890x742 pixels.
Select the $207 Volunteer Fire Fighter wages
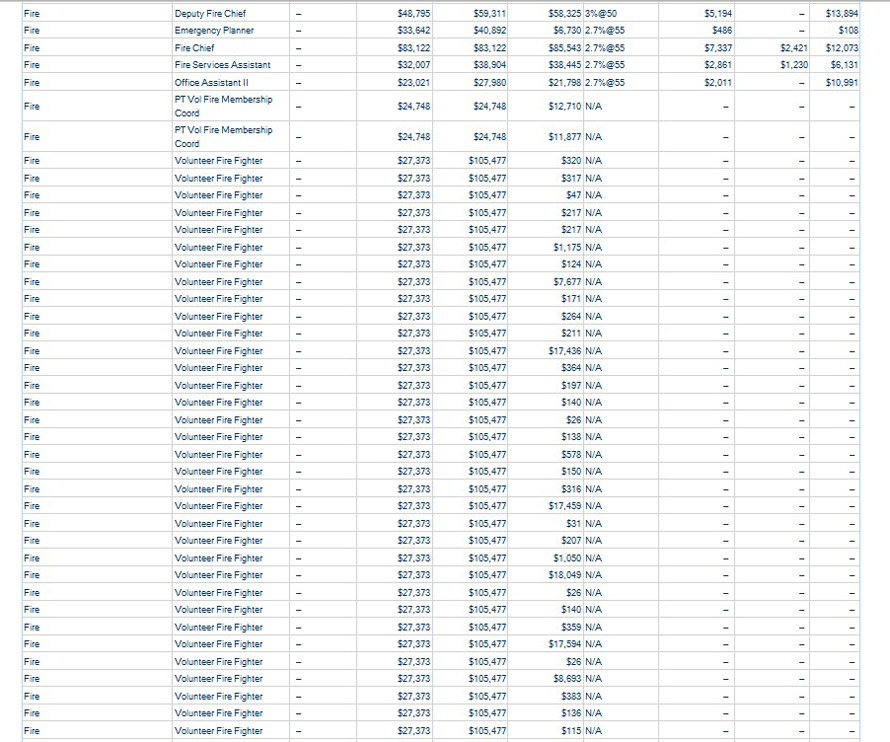click(571, 540)
